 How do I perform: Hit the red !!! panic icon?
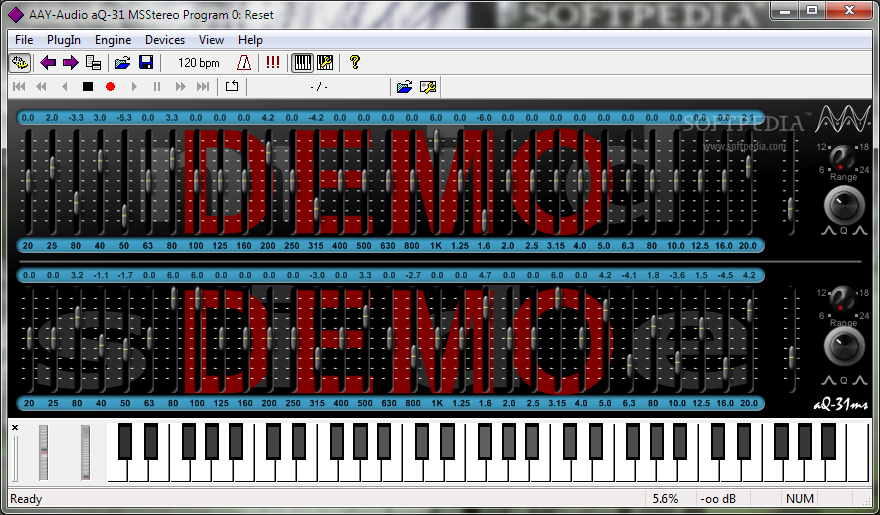273,62
